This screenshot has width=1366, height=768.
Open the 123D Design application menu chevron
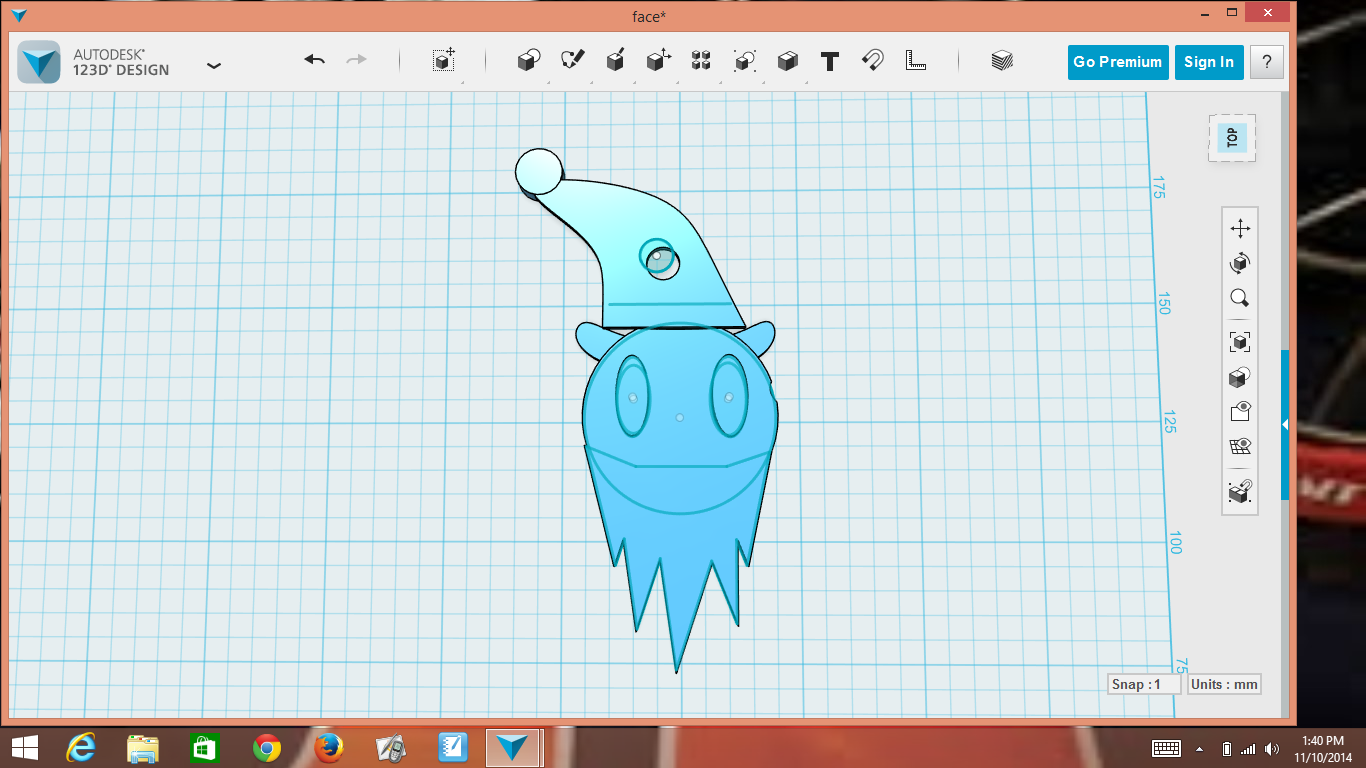[x=214, y=66]
